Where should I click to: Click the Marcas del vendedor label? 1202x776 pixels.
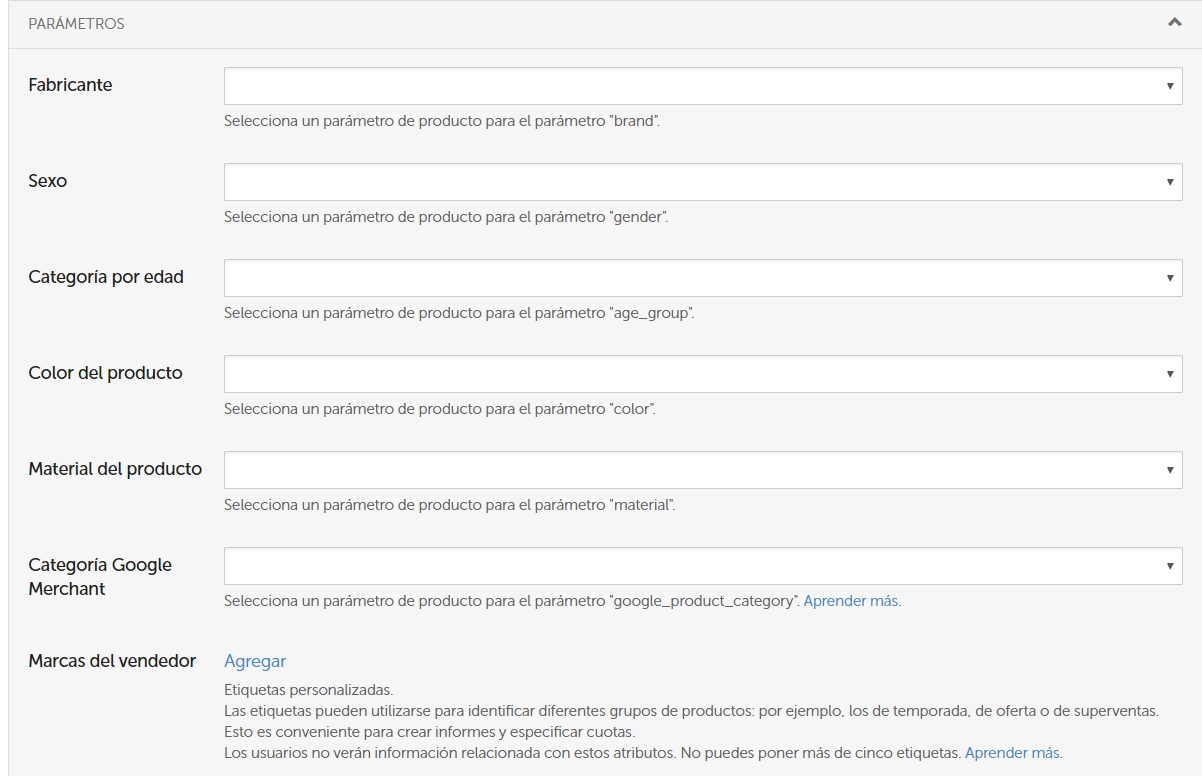click(112, 661)
